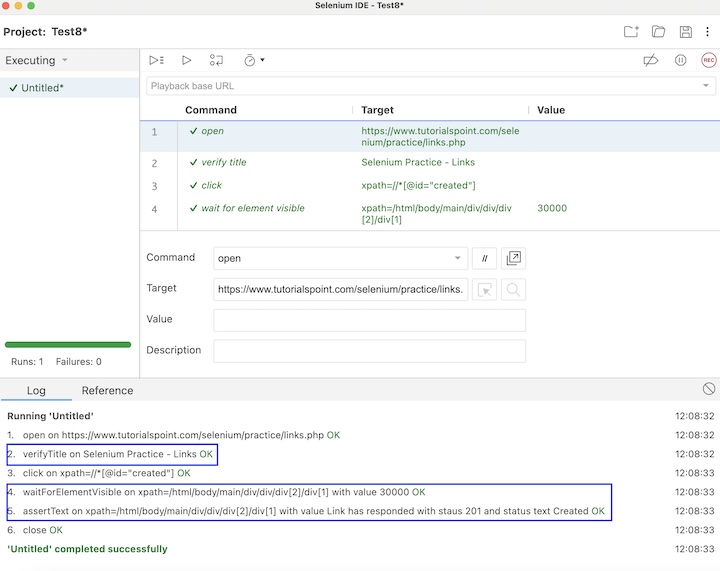Click log entry 6 close OK
This screenshot has height=571, width=720.
point(35,530)
